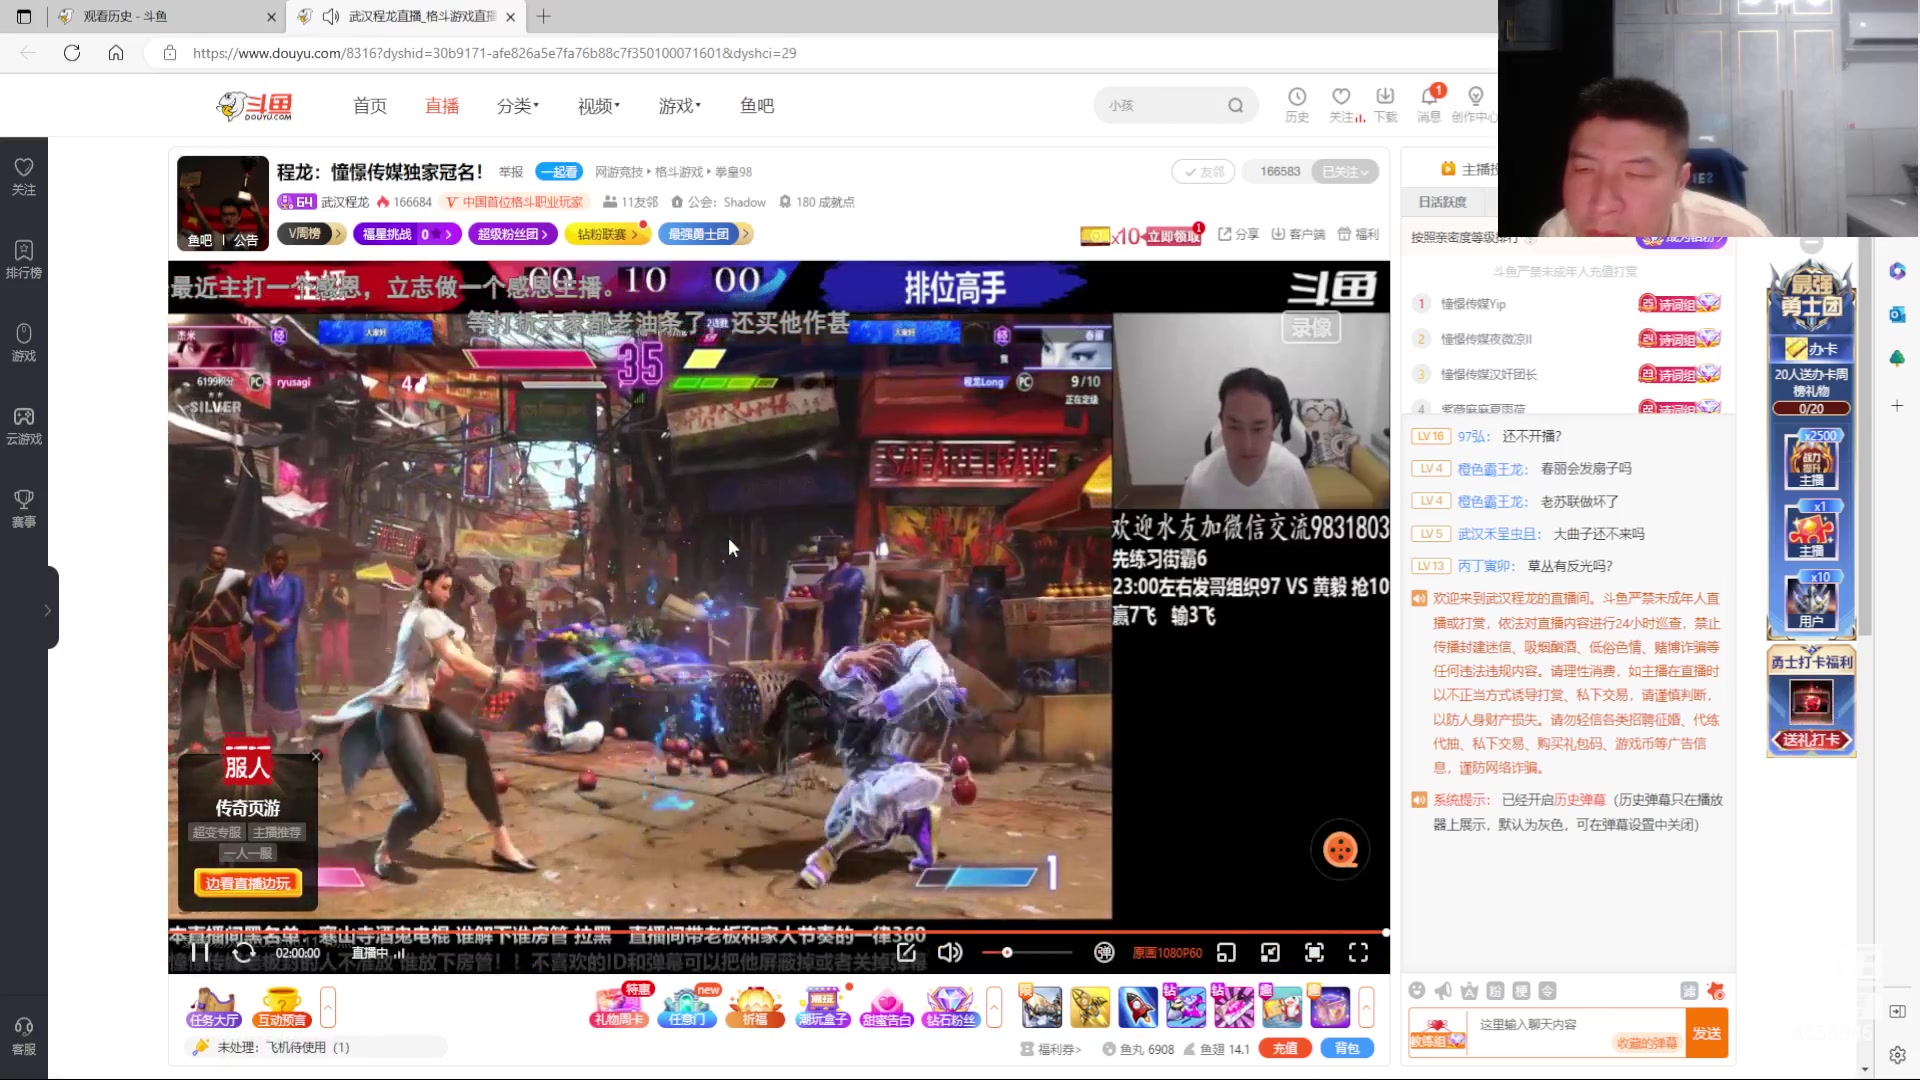The width and height of the screenshot is (1920, 1080).
Task: Click 立即领取 claim now button
Action: coord(1173,236)
